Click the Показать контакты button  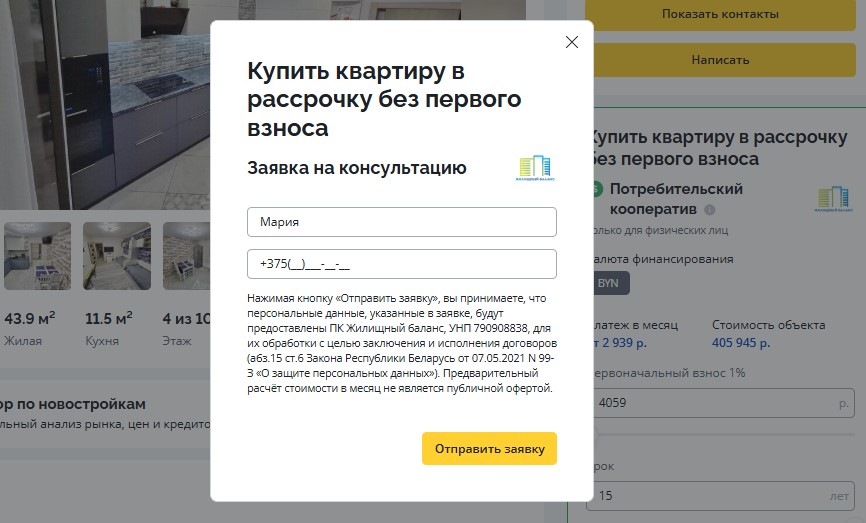pyautogui.click(x=720, y=14)
